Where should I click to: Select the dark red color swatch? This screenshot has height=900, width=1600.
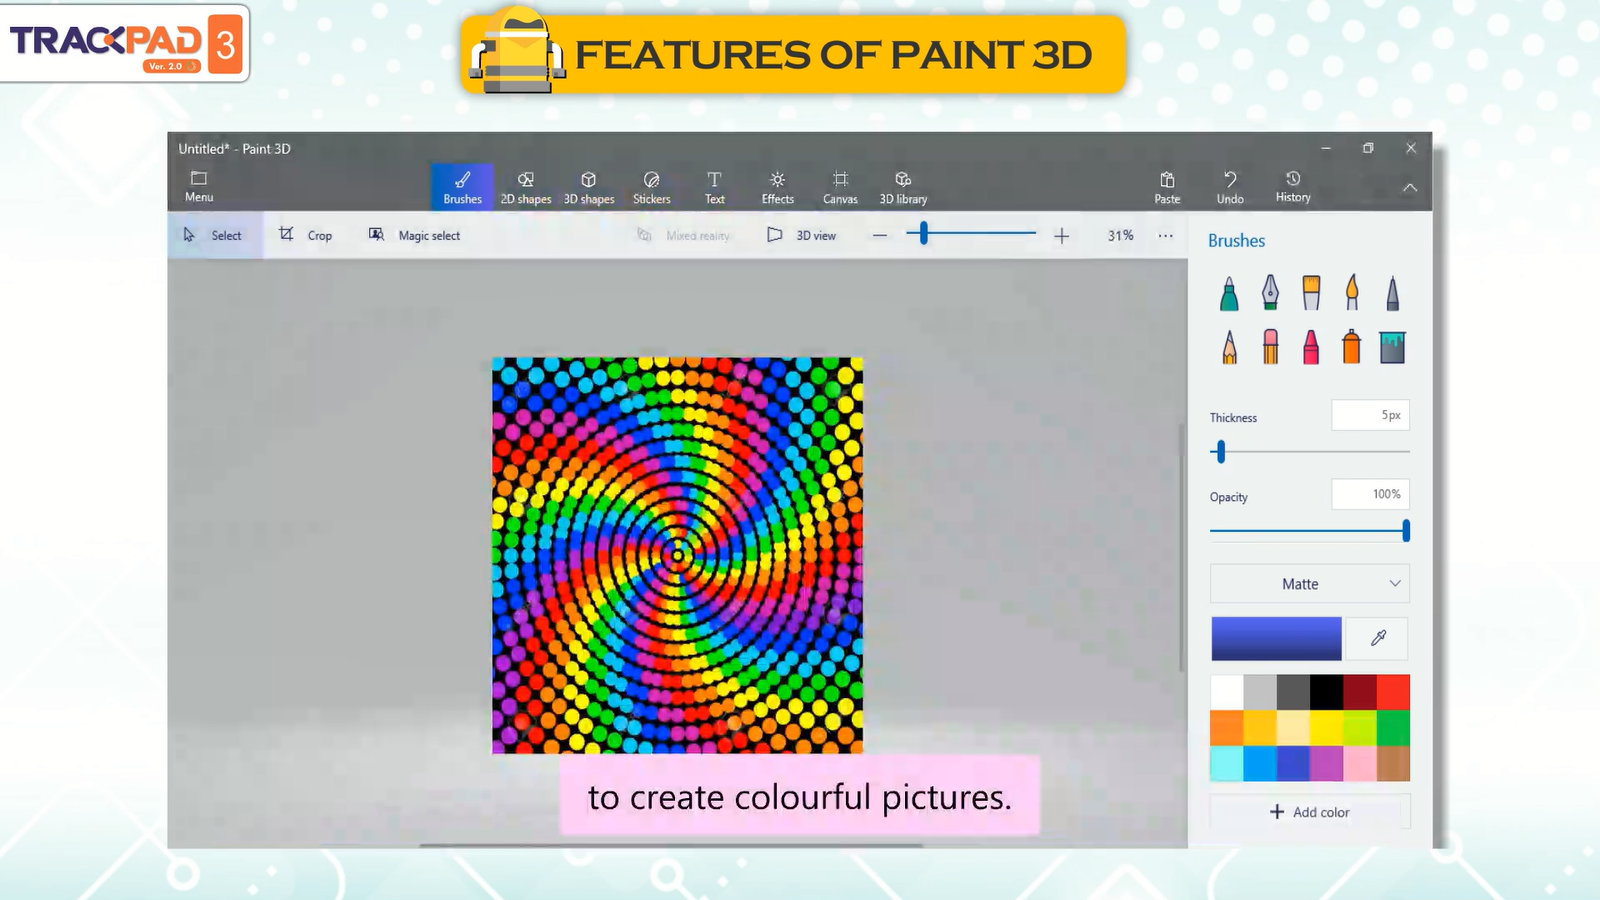(x=1360, y=692)
